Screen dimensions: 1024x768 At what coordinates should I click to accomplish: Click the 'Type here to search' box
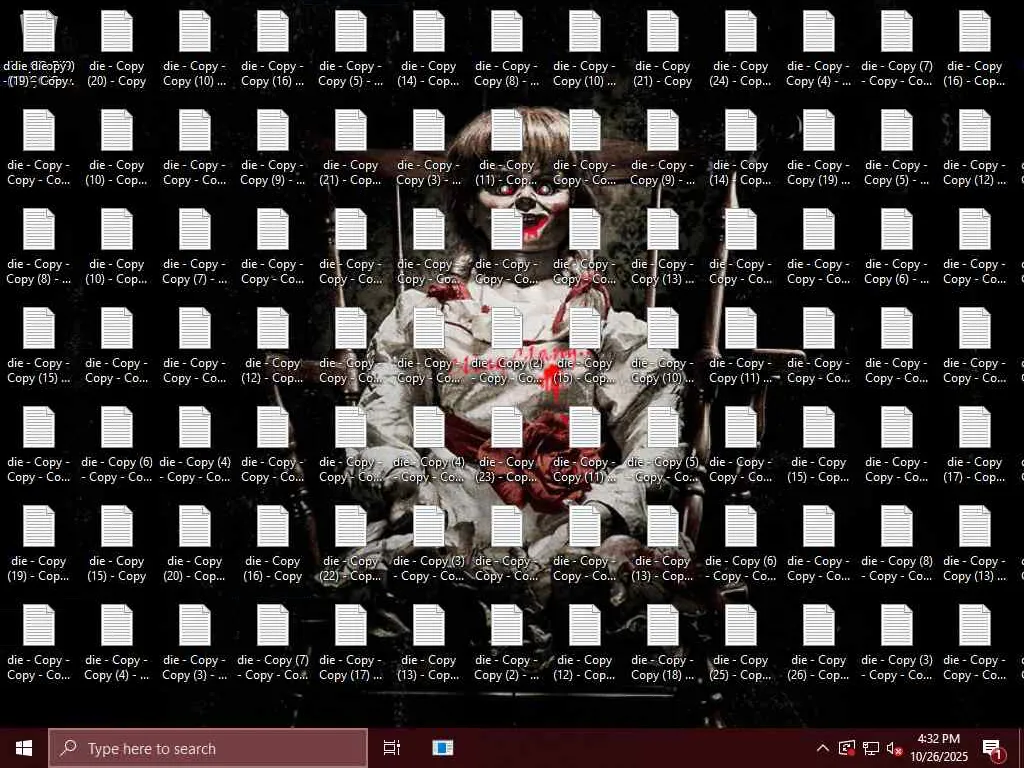(x=208, y=748)
